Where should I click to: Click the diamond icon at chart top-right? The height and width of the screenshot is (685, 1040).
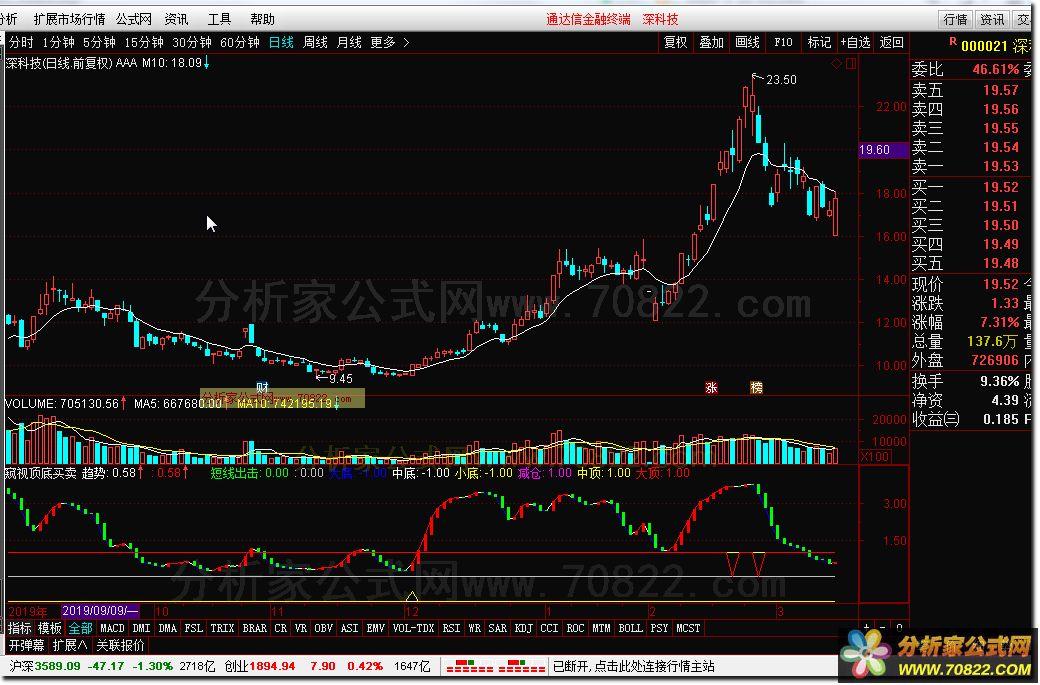837,63
